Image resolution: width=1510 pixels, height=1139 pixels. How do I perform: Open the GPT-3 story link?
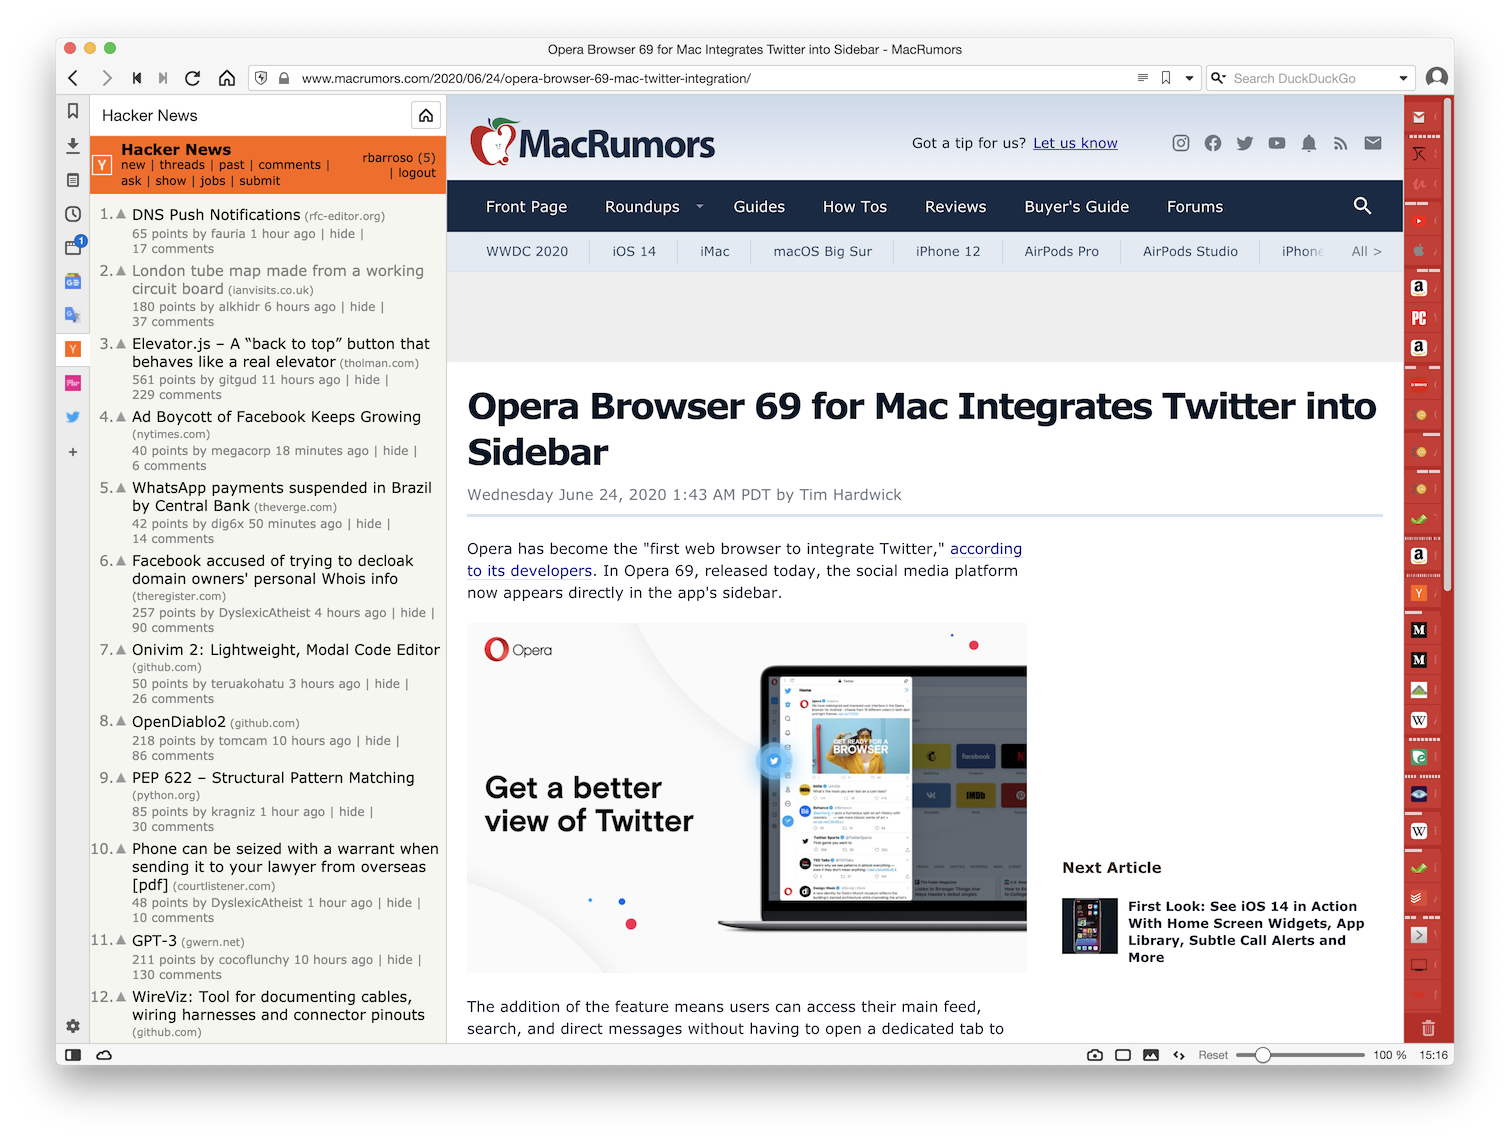[154, 940]
